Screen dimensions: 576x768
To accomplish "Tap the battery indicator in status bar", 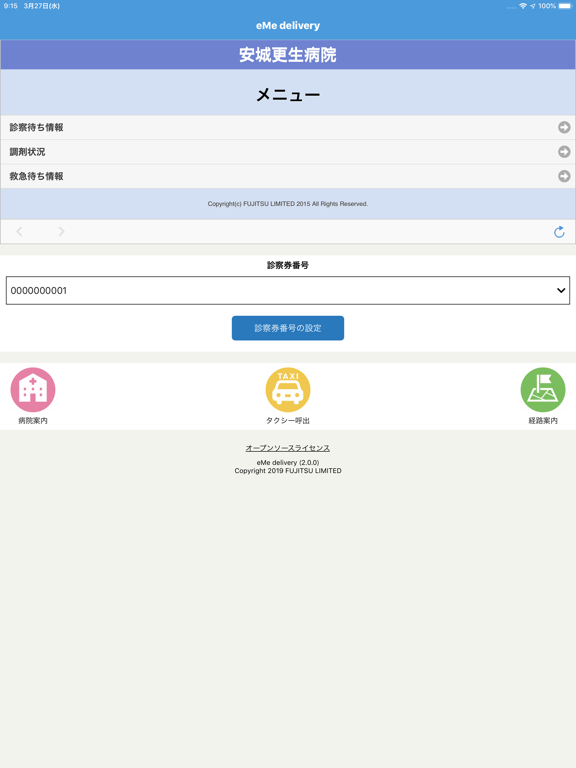I will pos(565,6).
